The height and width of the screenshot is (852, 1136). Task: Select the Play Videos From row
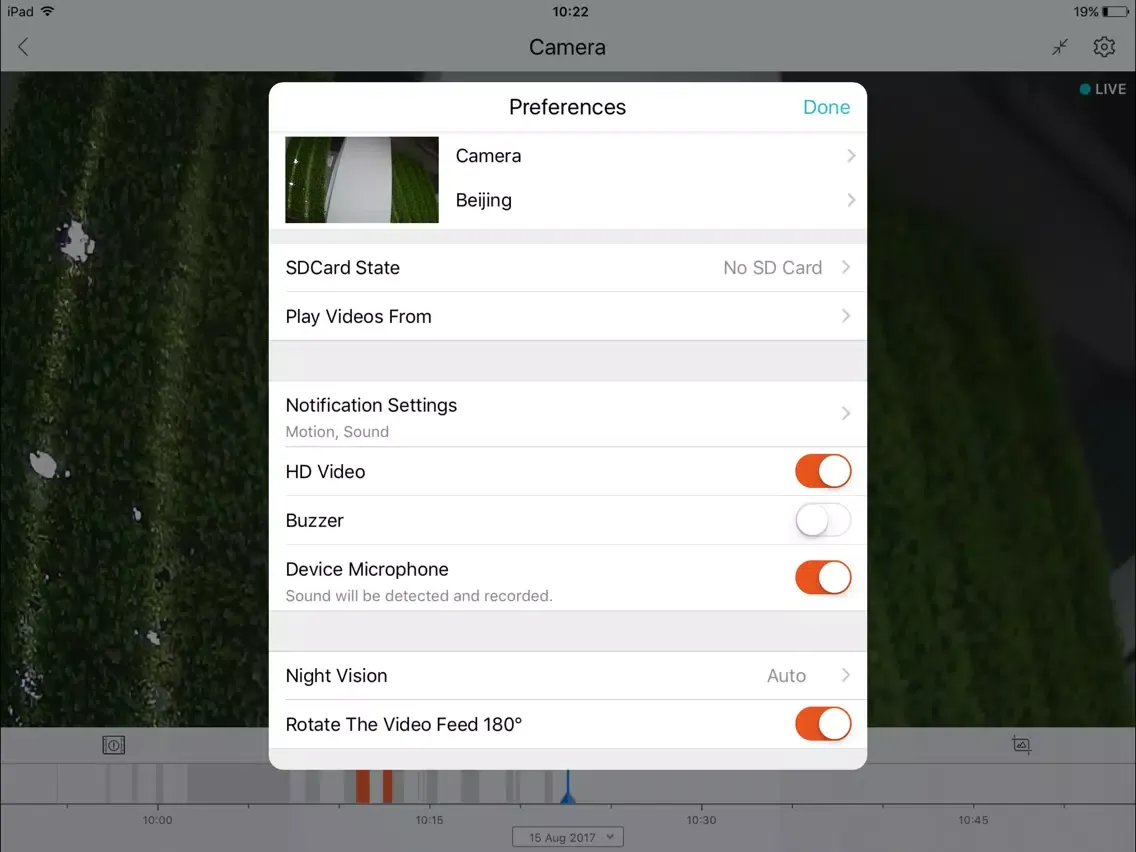(x=567, y=316)
